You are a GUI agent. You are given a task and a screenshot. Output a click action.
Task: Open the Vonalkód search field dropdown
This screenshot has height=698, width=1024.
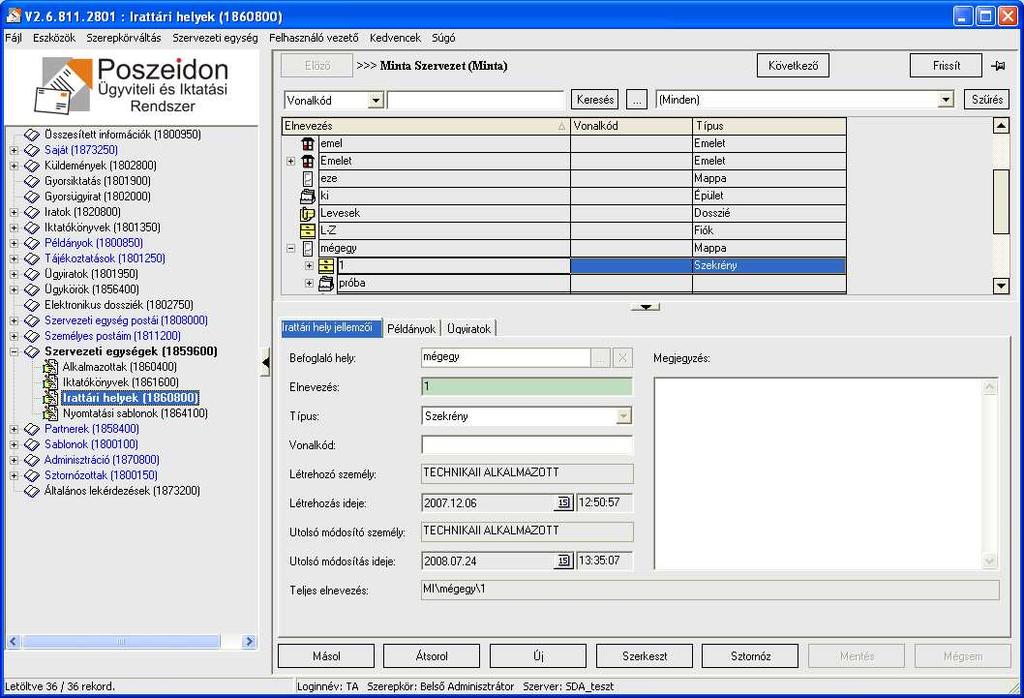click(376, 101)
